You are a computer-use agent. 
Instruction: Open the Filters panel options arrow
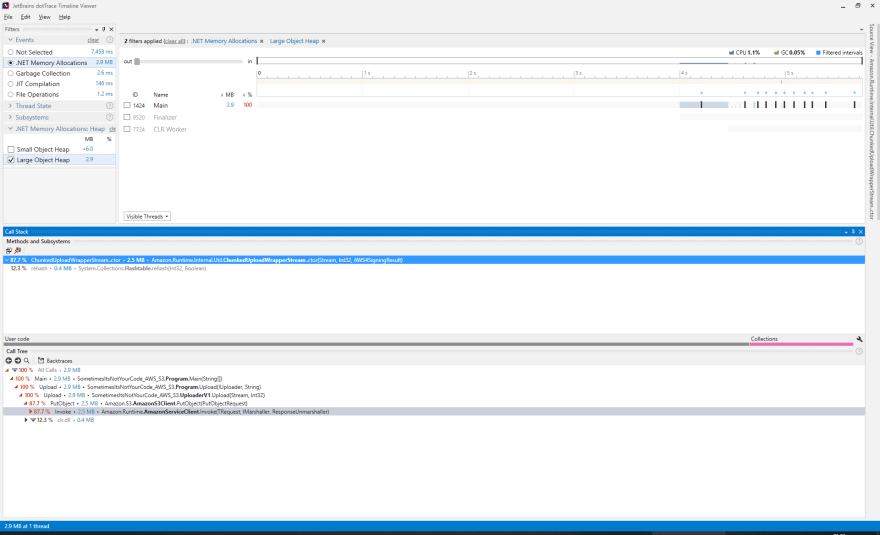tap(97, 29)
